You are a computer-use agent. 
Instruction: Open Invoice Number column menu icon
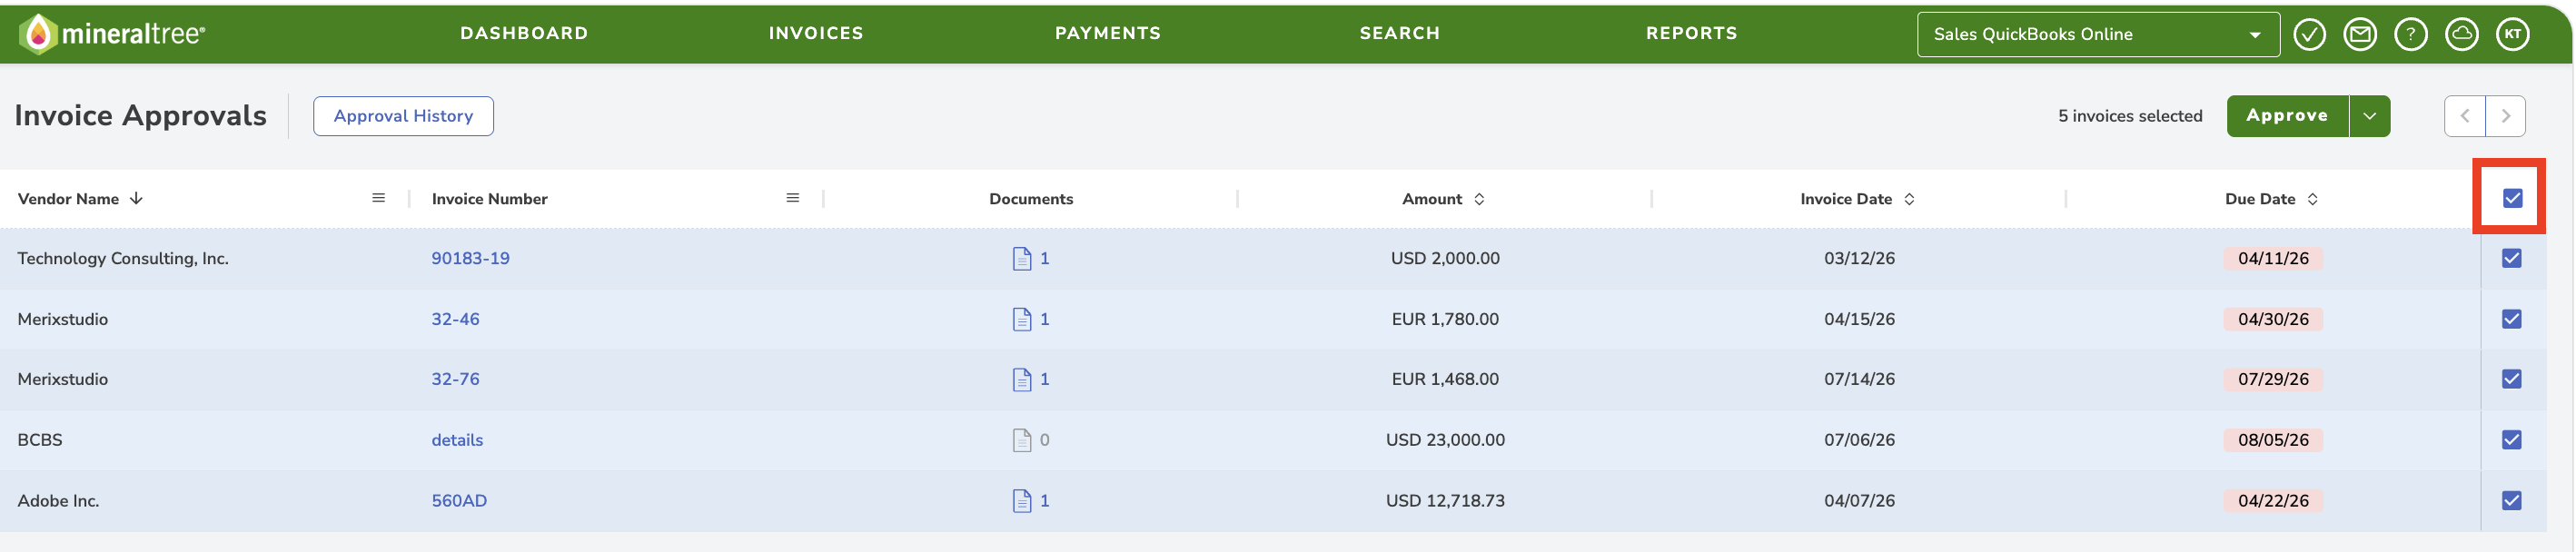(x=793, y=198)
